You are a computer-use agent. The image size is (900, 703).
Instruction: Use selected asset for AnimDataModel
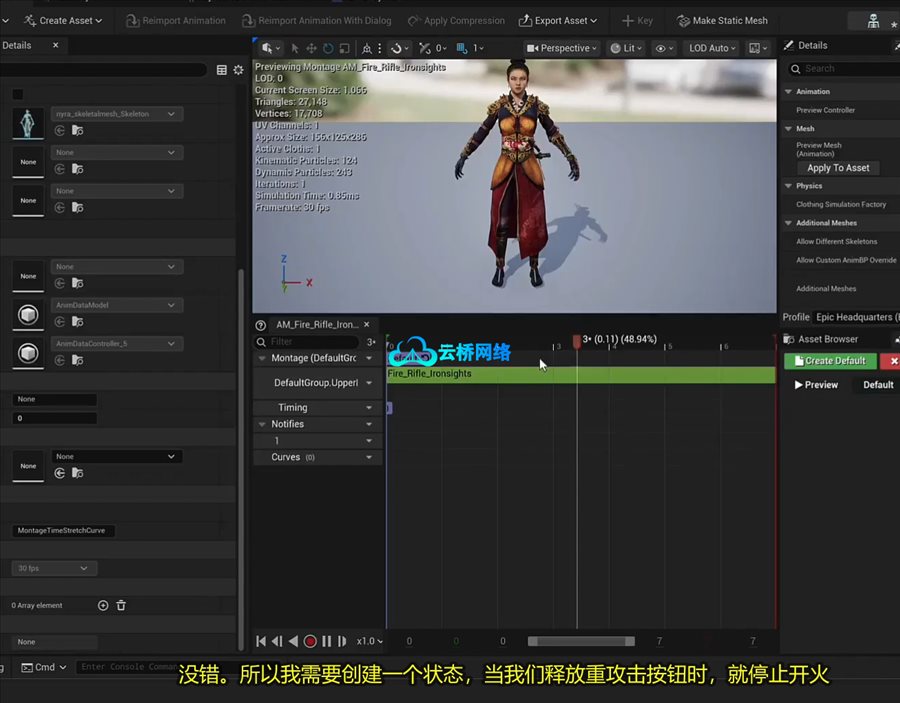click(x=60, y=322)
